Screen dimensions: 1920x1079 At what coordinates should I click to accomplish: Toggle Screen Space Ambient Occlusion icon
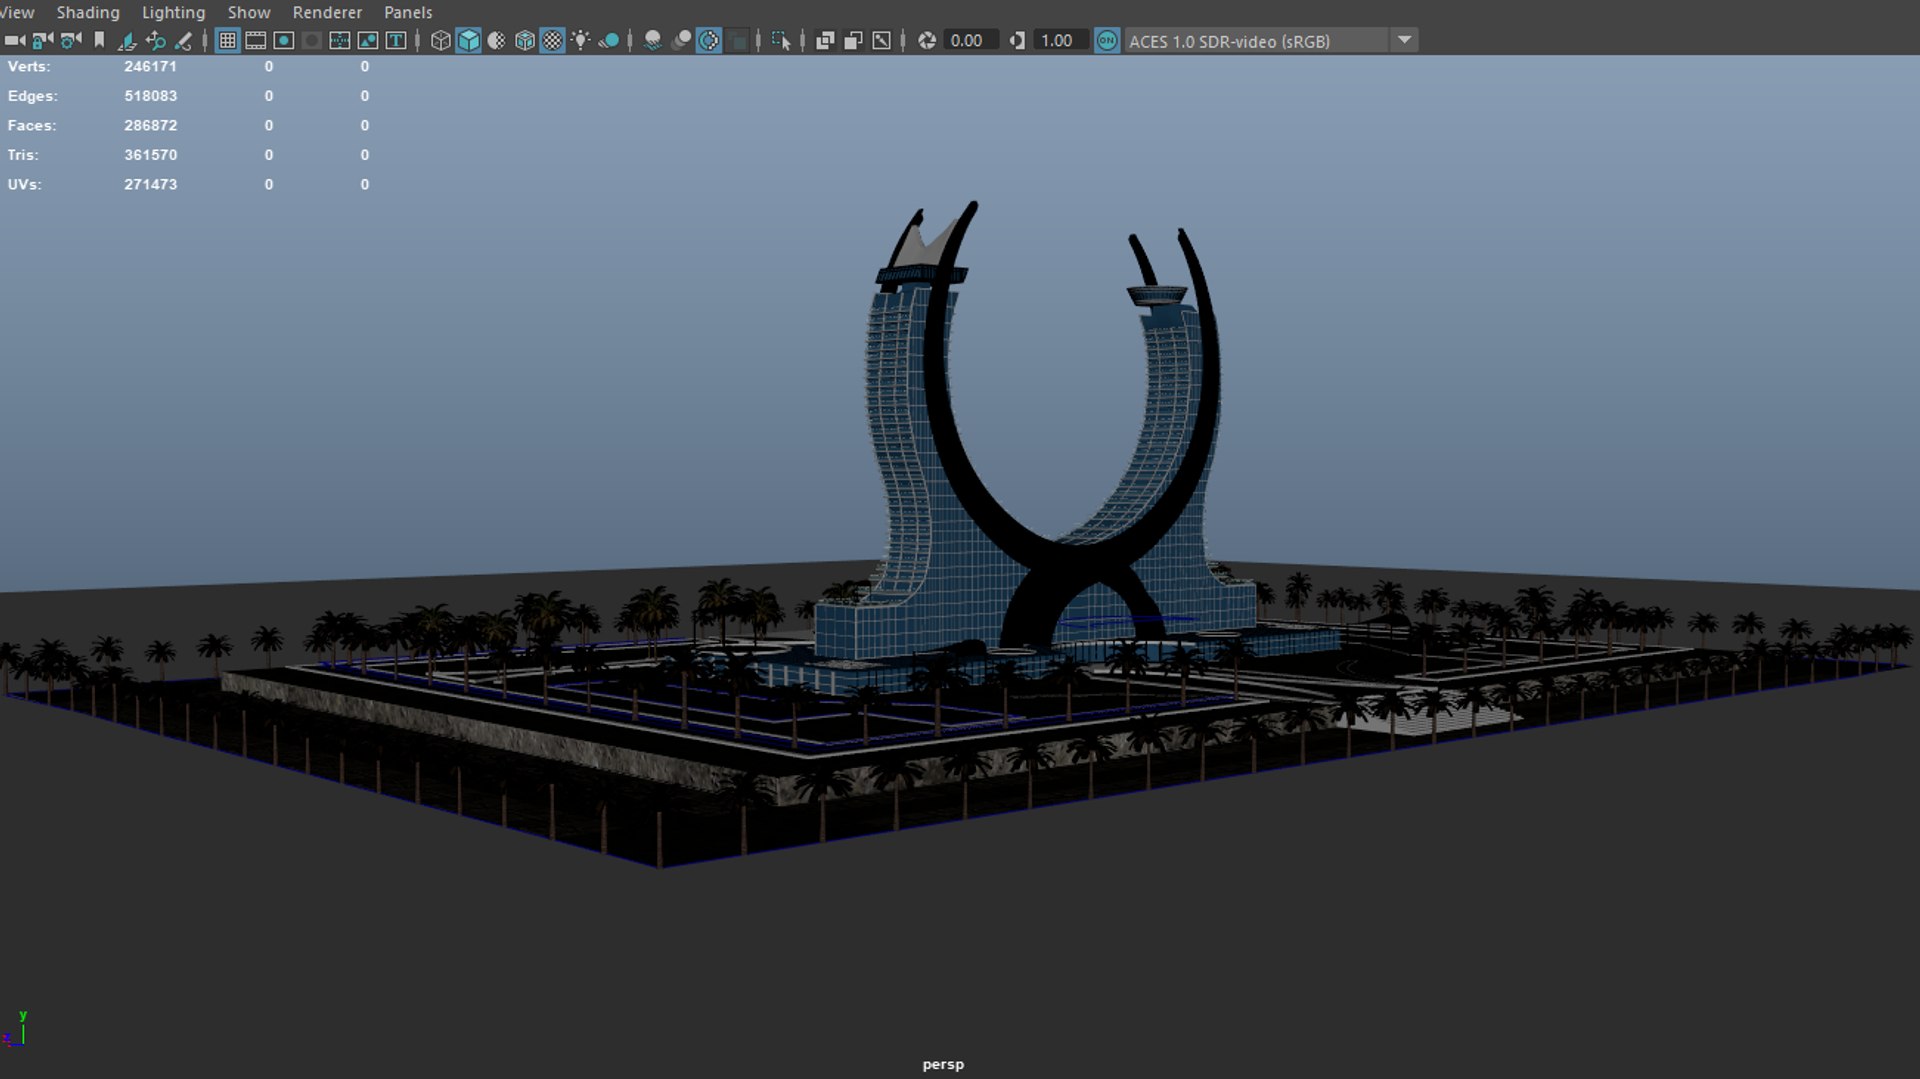click(653, 41)
